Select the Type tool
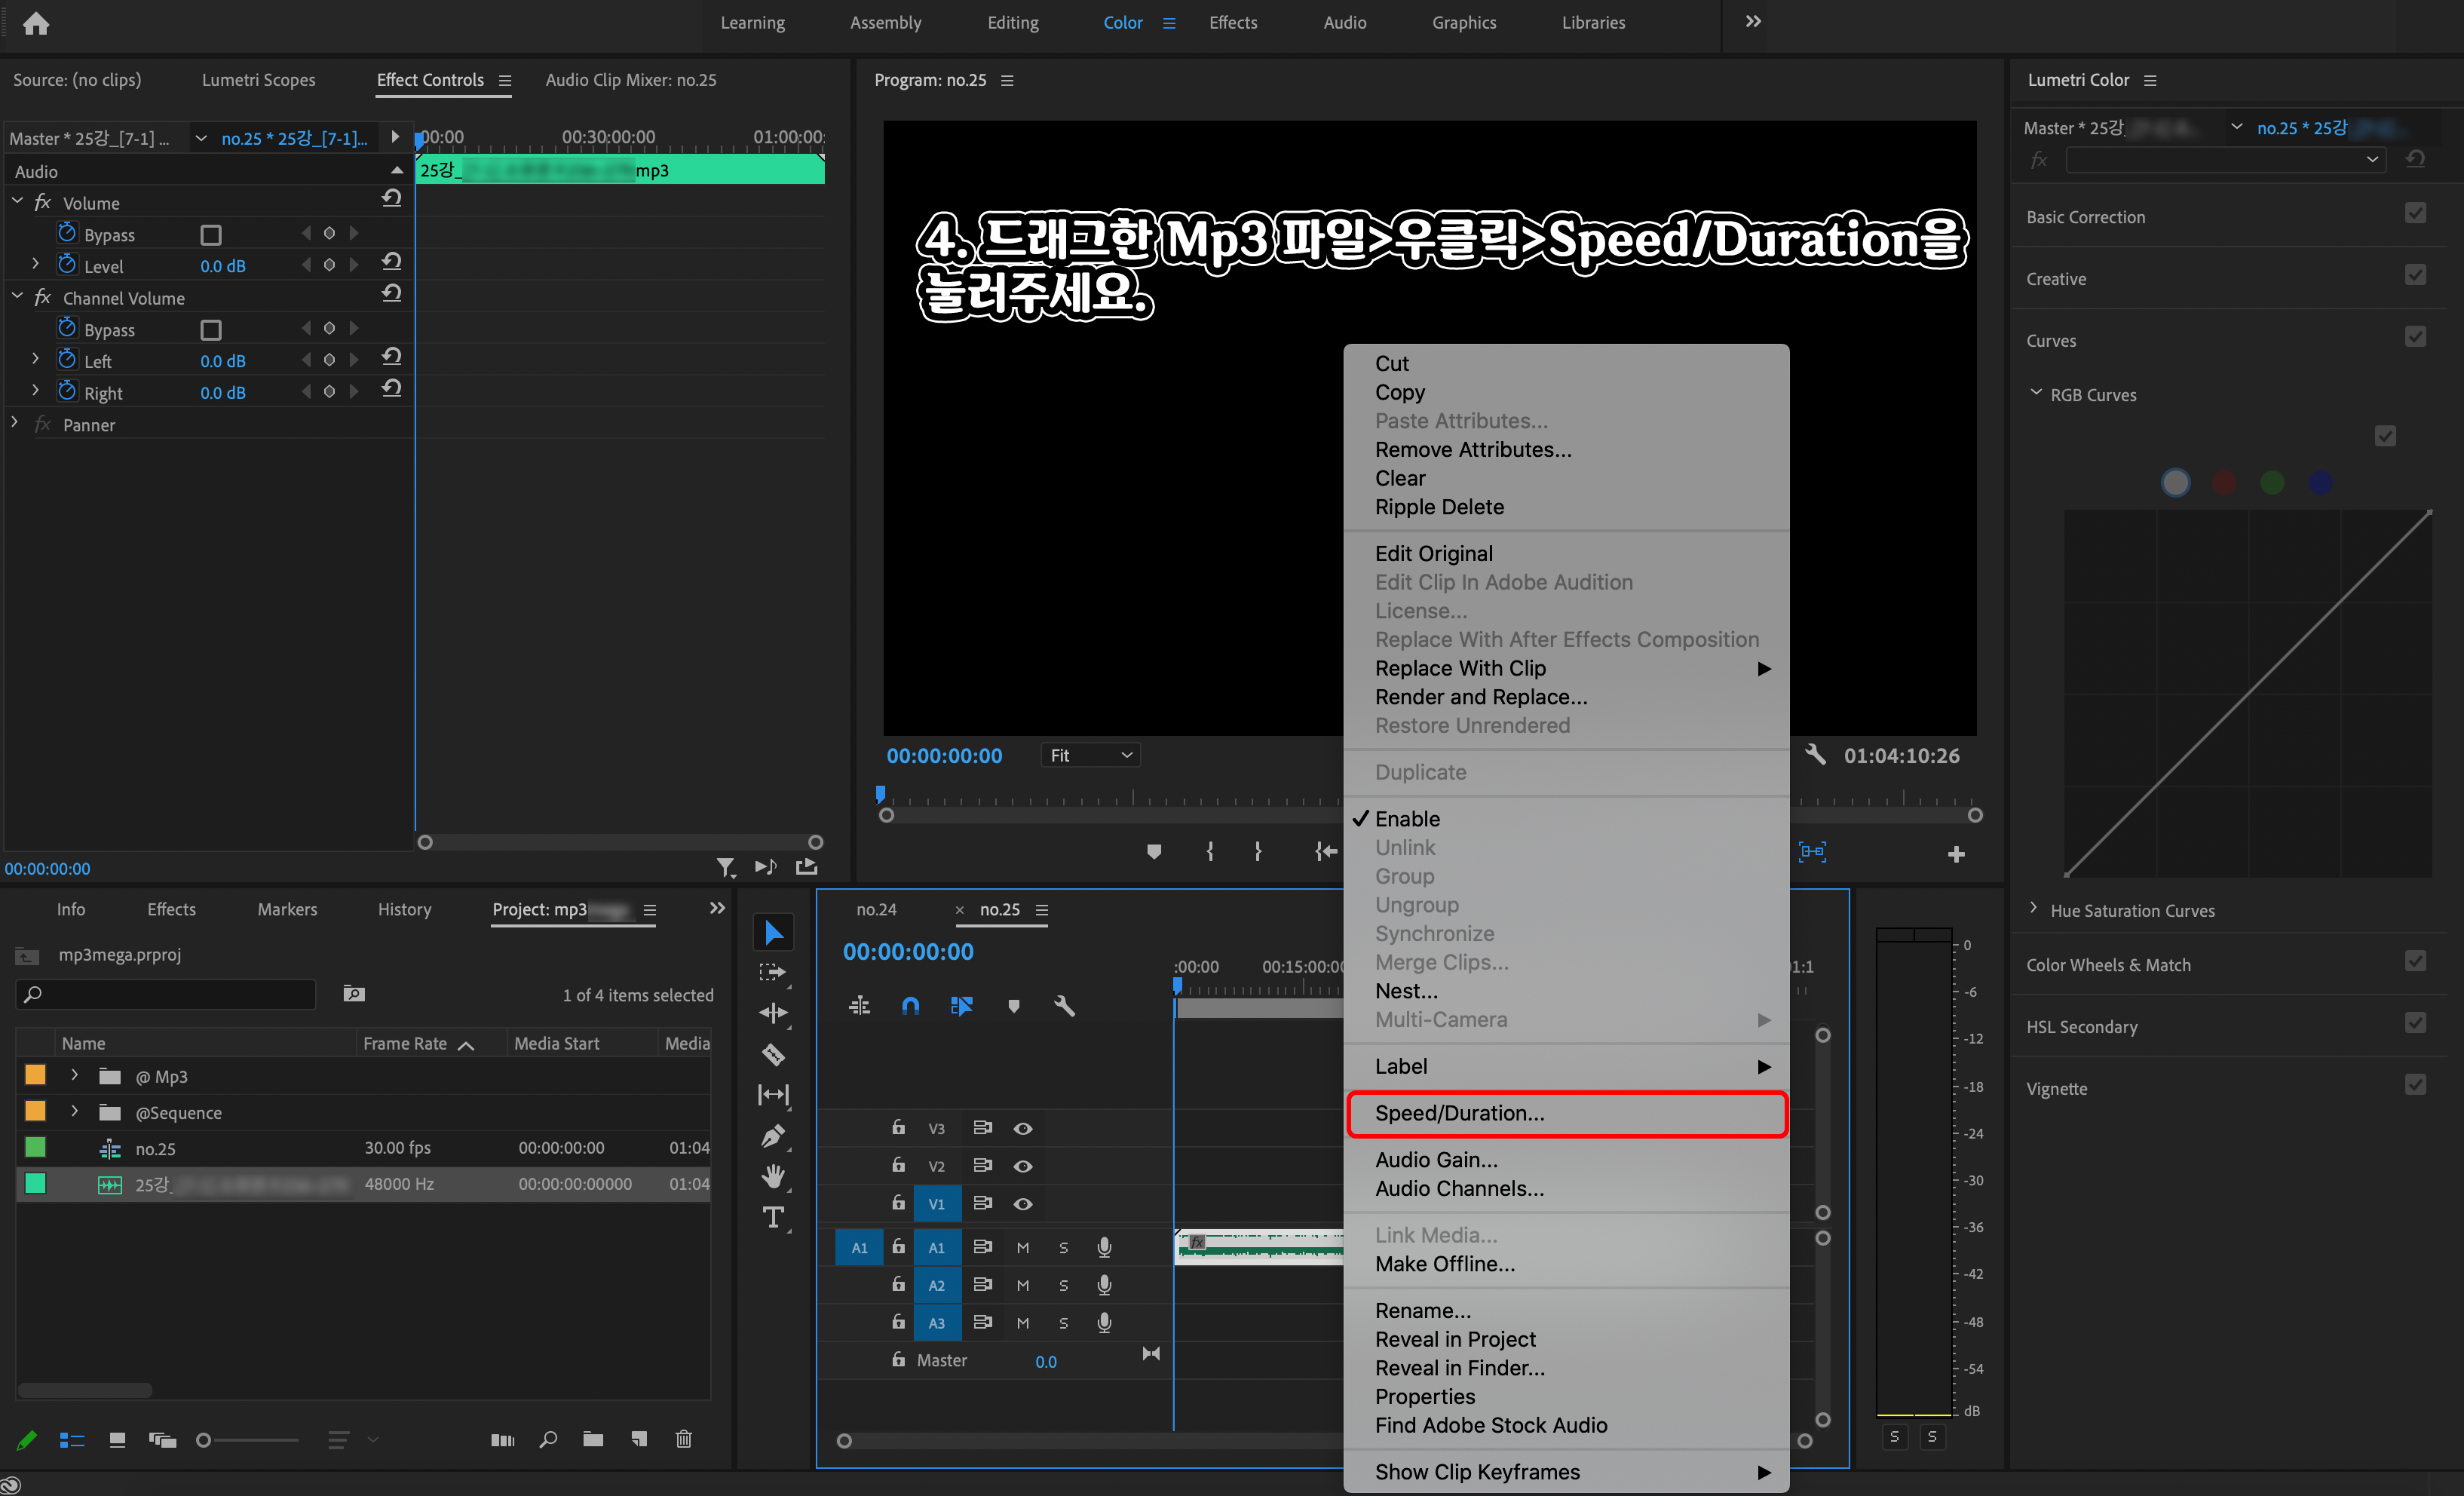Screen dimensions: 2464x1496 (x=773, y=1217)
